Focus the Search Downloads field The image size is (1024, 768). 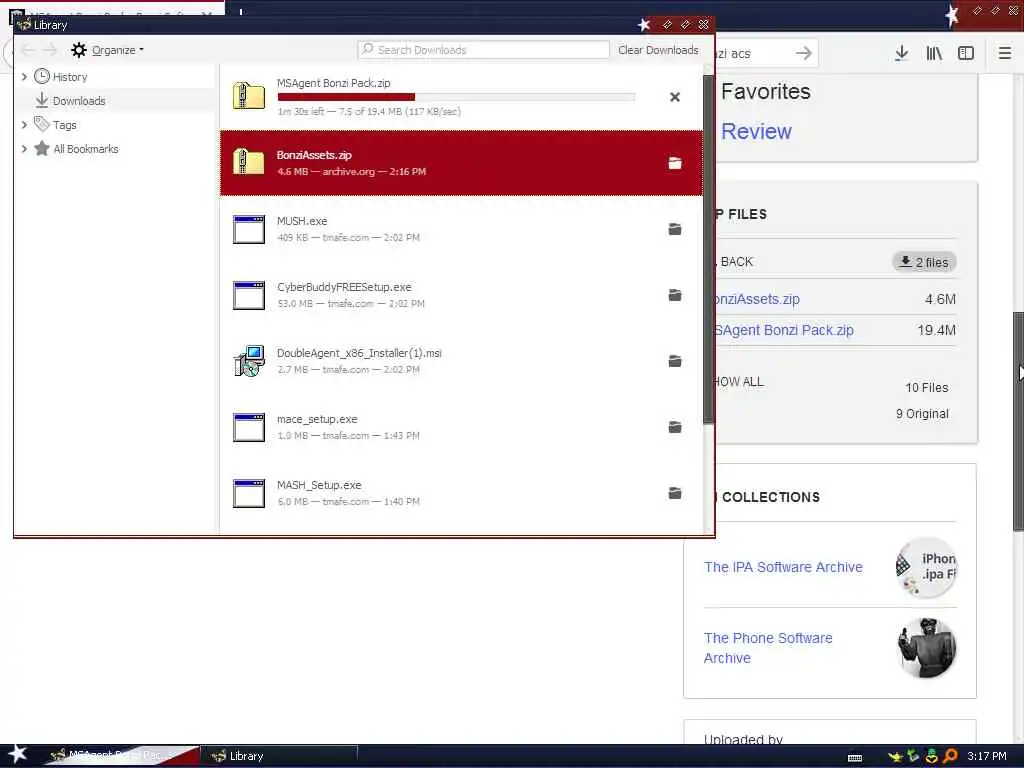pos(483,50)
